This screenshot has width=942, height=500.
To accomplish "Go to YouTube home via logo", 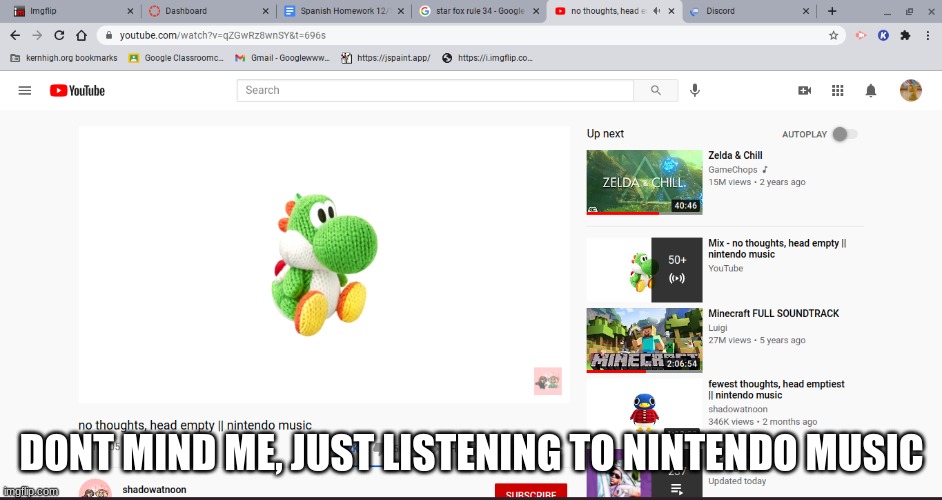I will click(77, 90).
